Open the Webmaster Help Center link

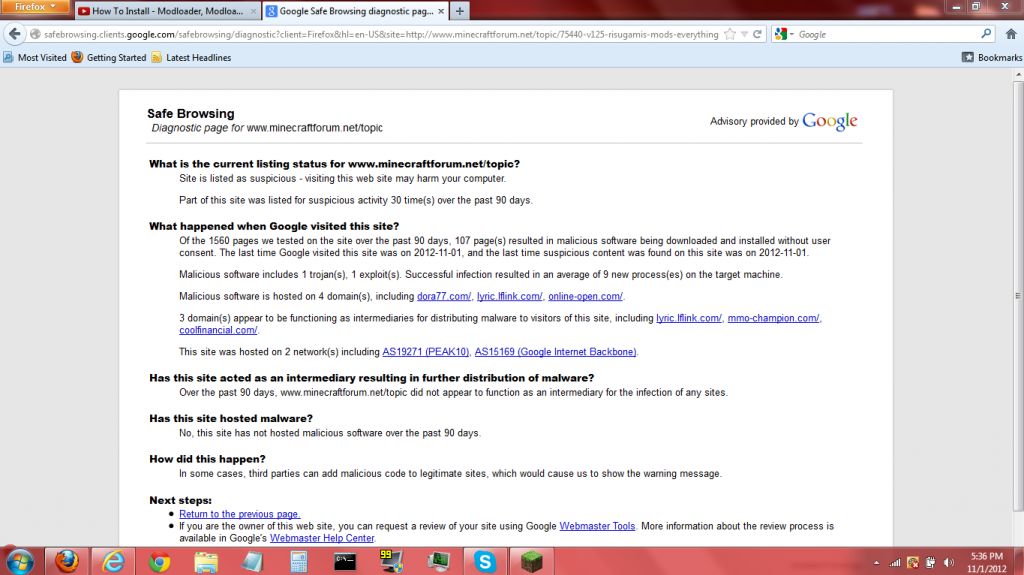322,538
